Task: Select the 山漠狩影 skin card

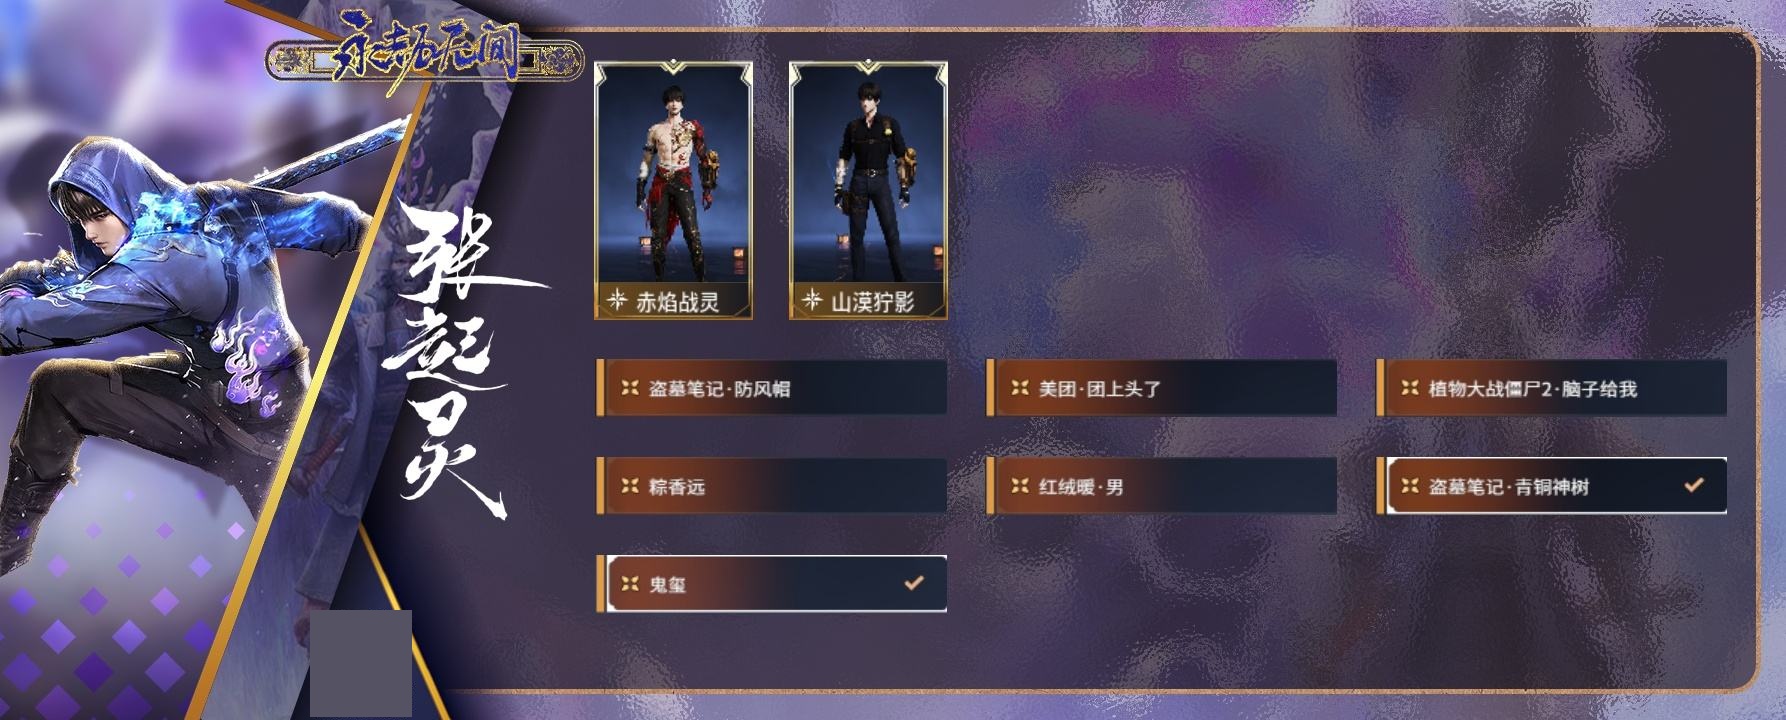Action: 868,191
